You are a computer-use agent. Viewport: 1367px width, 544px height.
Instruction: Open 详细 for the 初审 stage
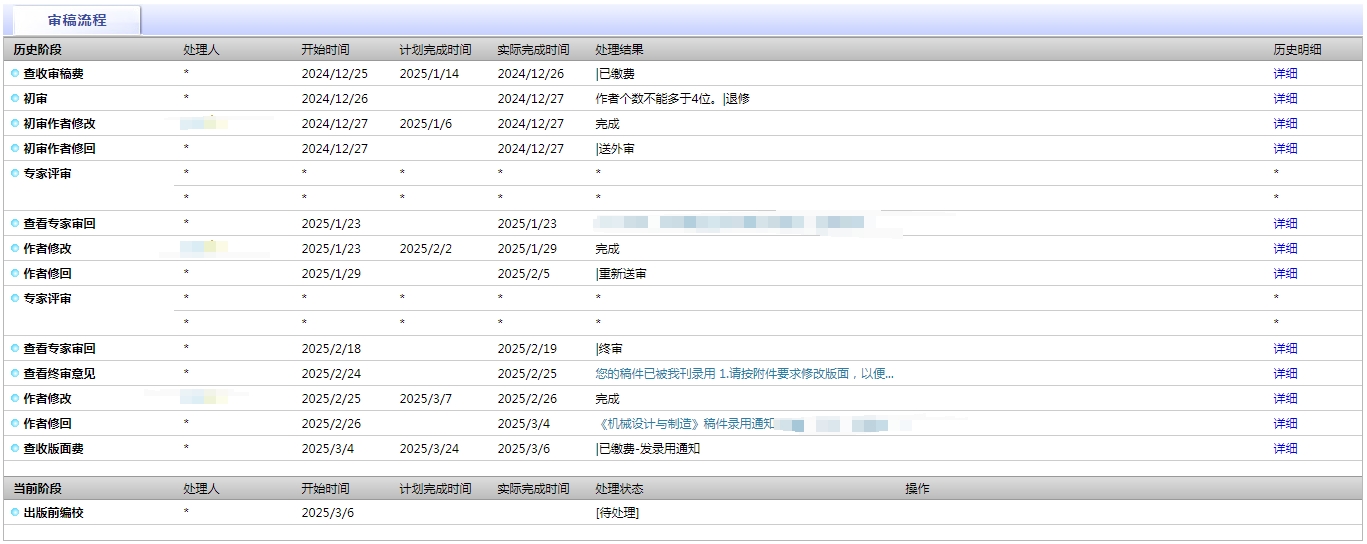[1285, 99]
